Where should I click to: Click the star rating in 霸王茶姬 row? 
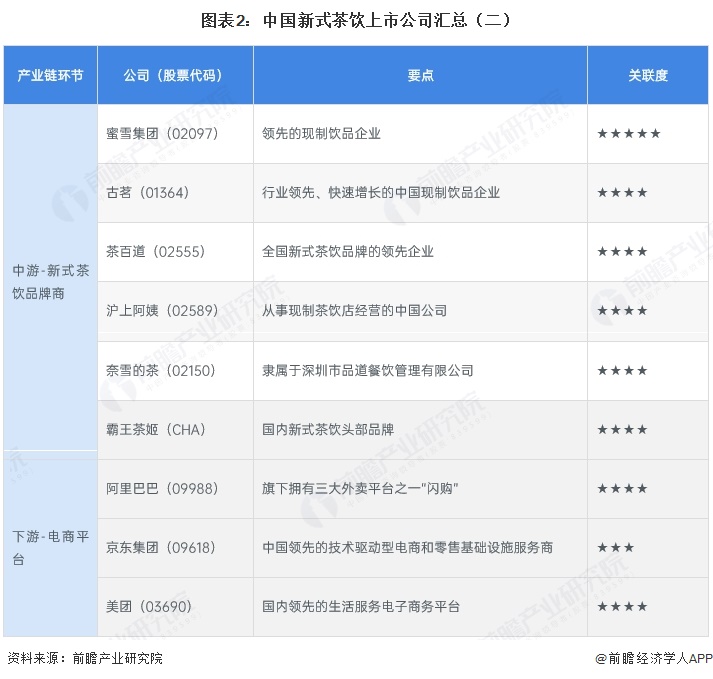pos(622,429)
